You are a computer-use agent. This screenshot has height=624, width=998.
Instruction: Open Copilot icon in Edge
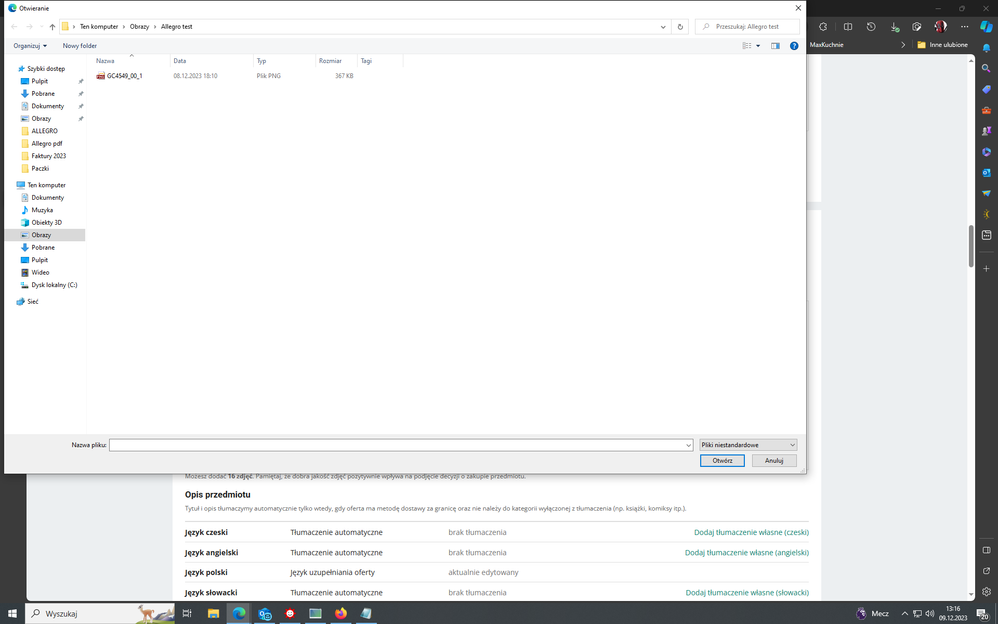tap(986, 27)
